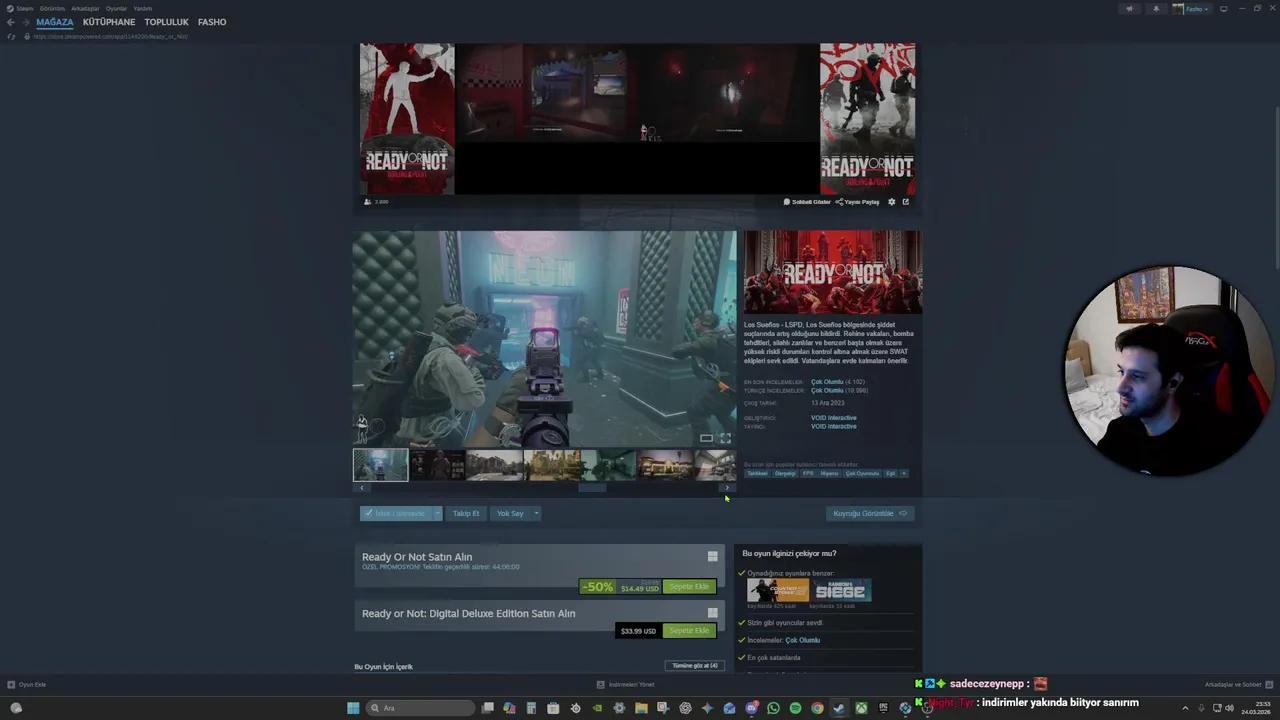This screenshot has width=1280, height=720.
Task: Go back with the Steam back arrow
Action: click(10, 22)
